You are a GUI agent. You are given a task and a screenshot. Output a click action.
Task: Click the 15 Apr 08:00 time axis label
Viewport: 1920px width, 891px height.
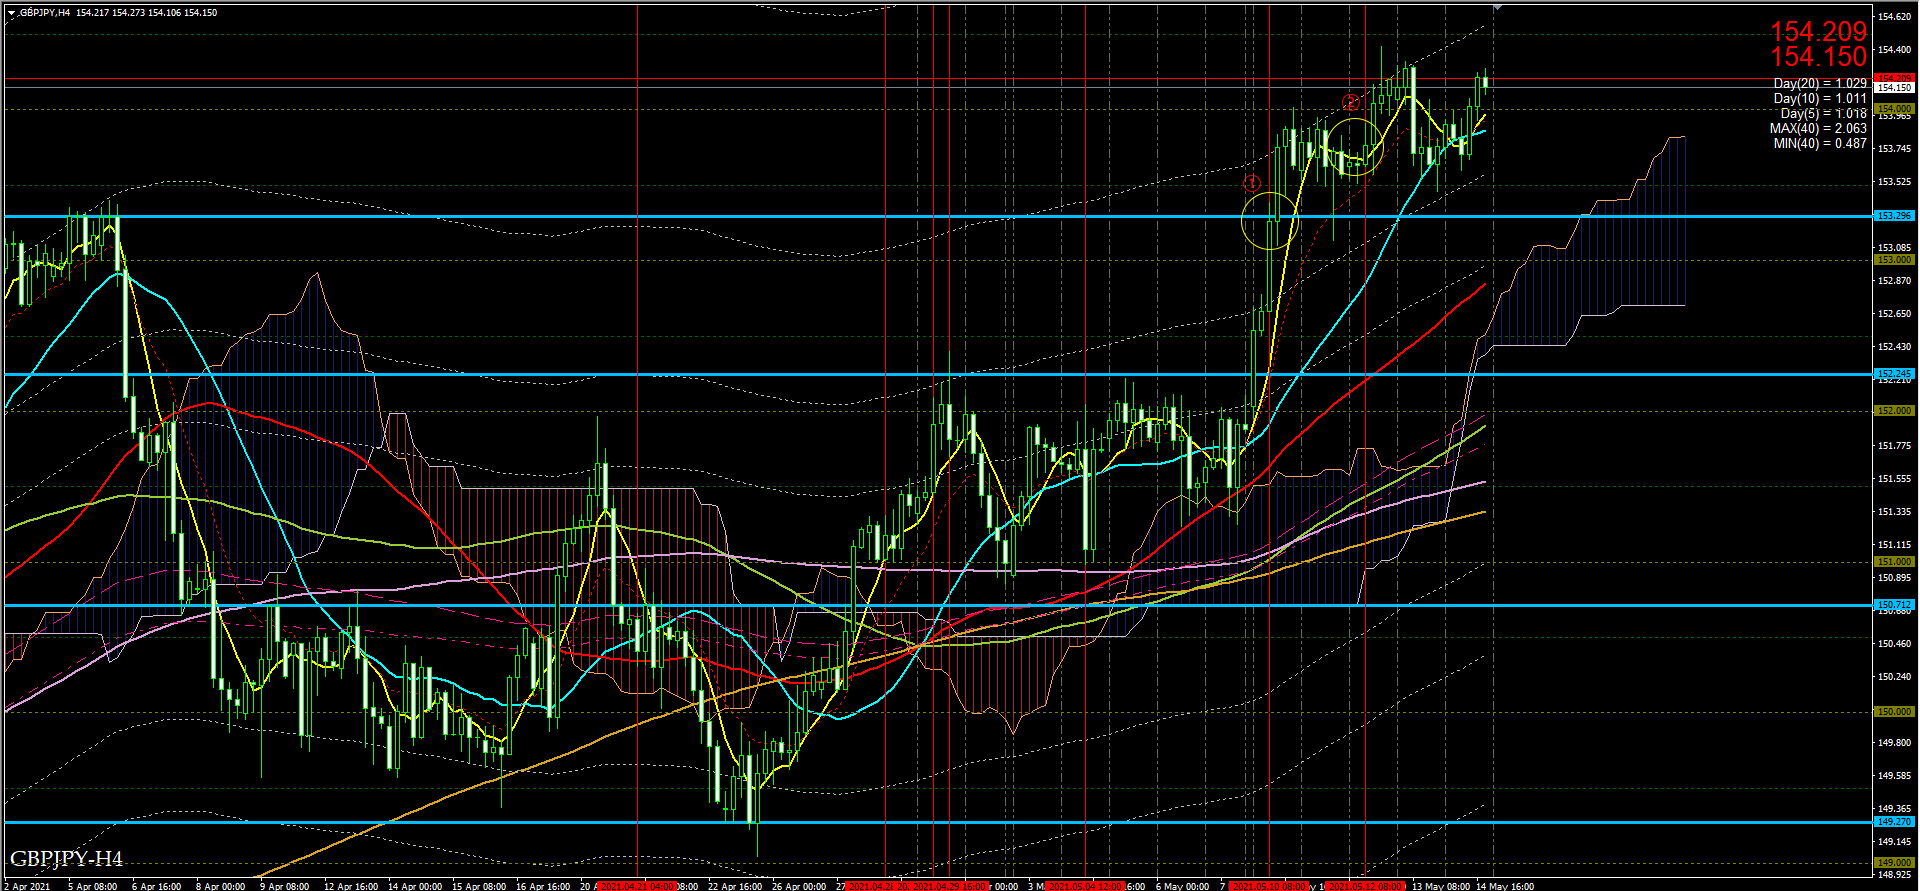[x=479, y=886]
